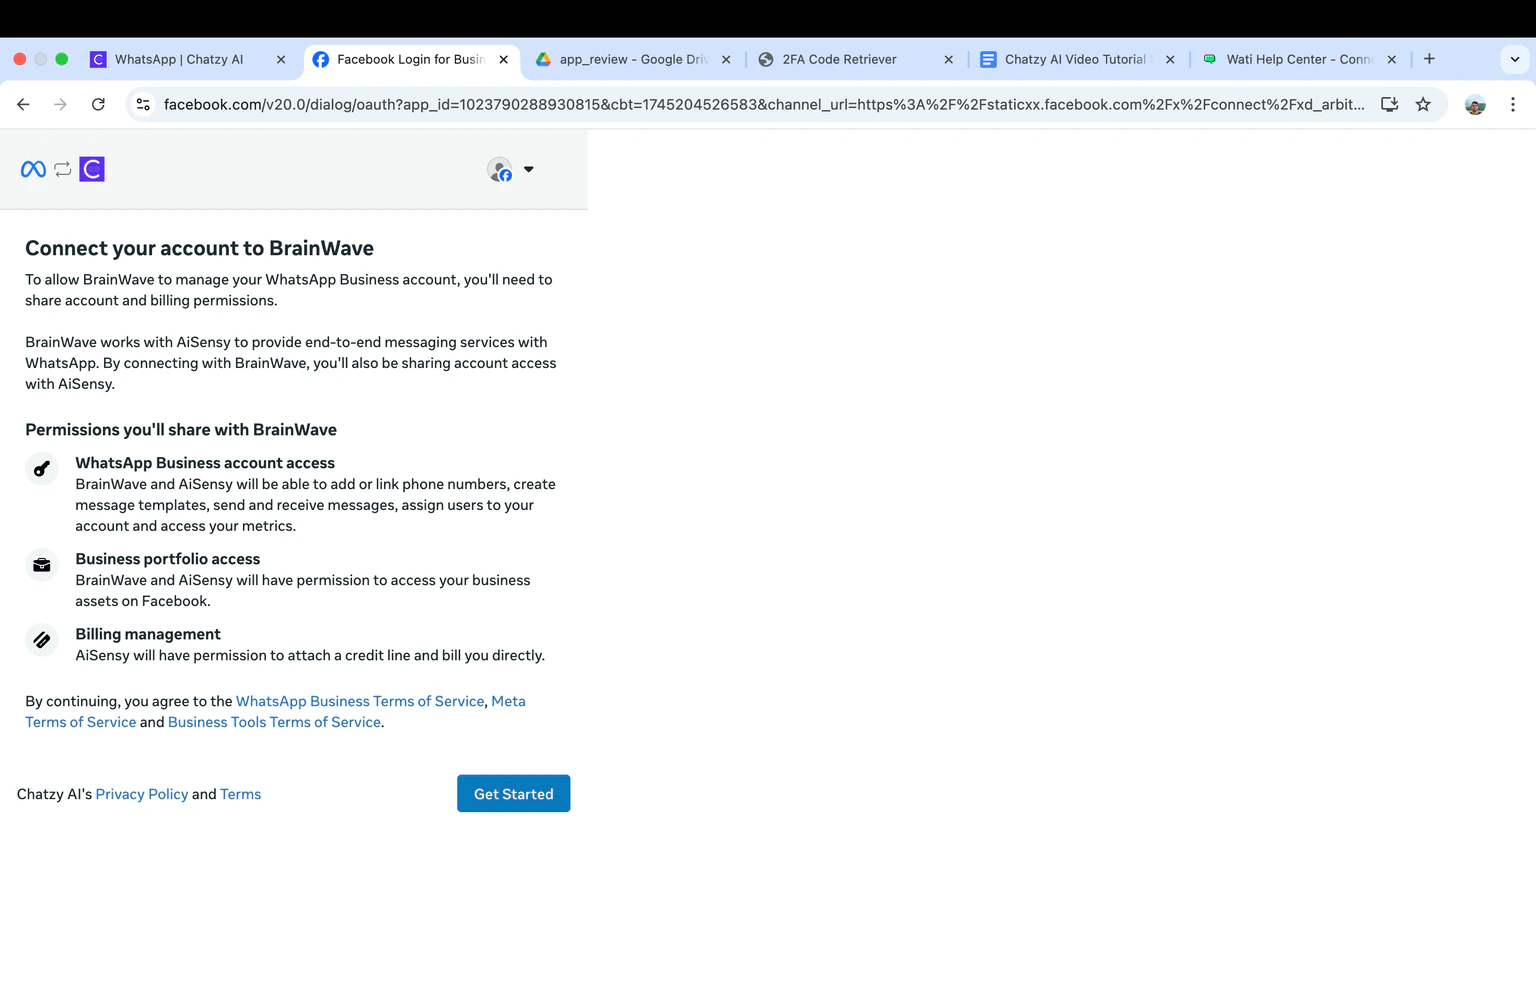The width and height of the screenshot is (1536, 998).
Task: Click the red macOS close window button
Action: pos(20,59)
